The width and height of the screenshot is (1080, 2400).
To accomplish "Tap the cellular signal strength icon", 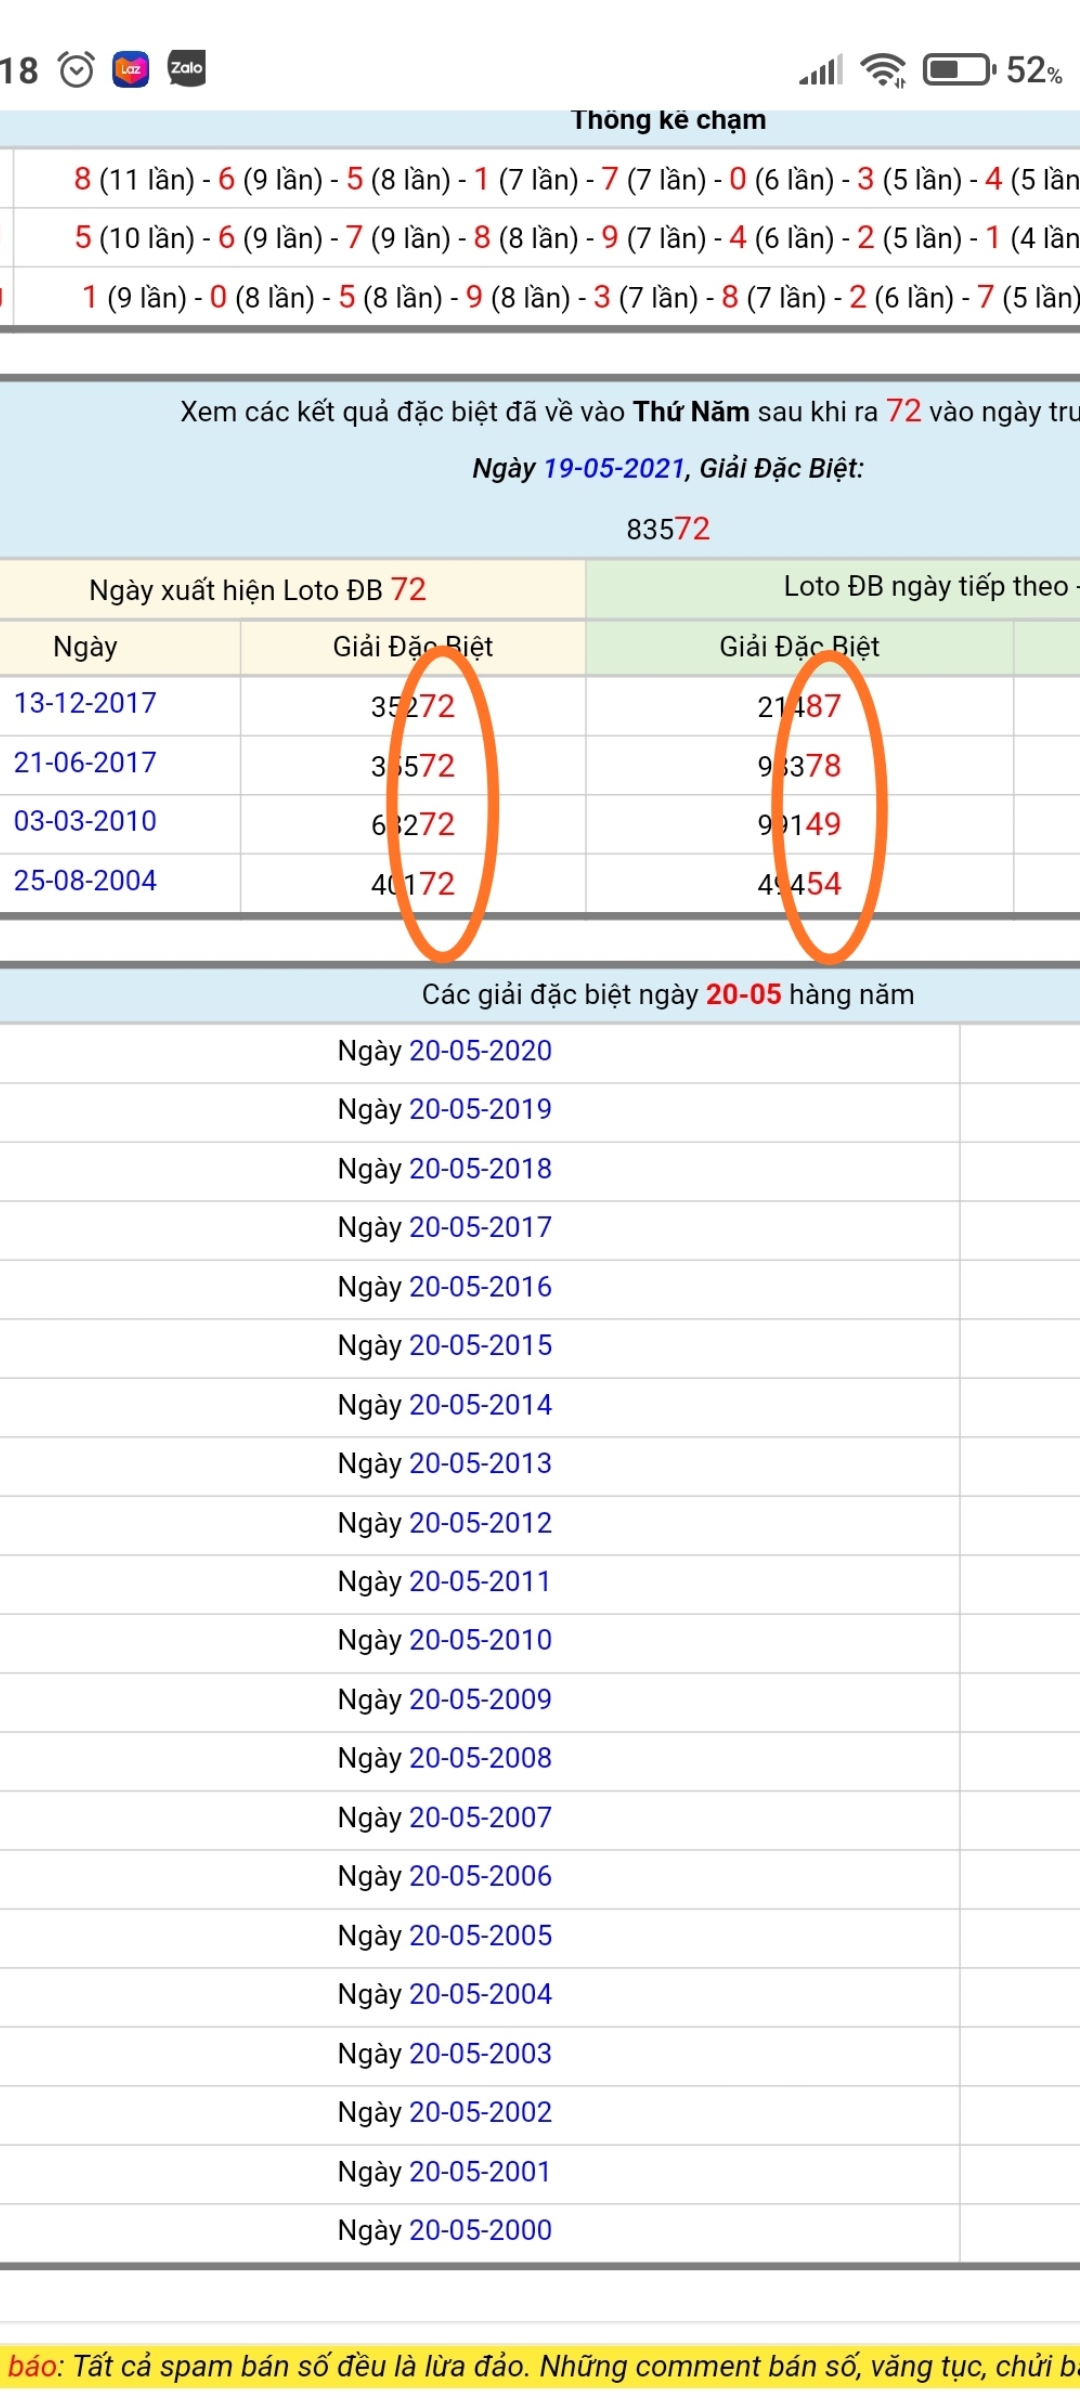I will tap(821, 70).
